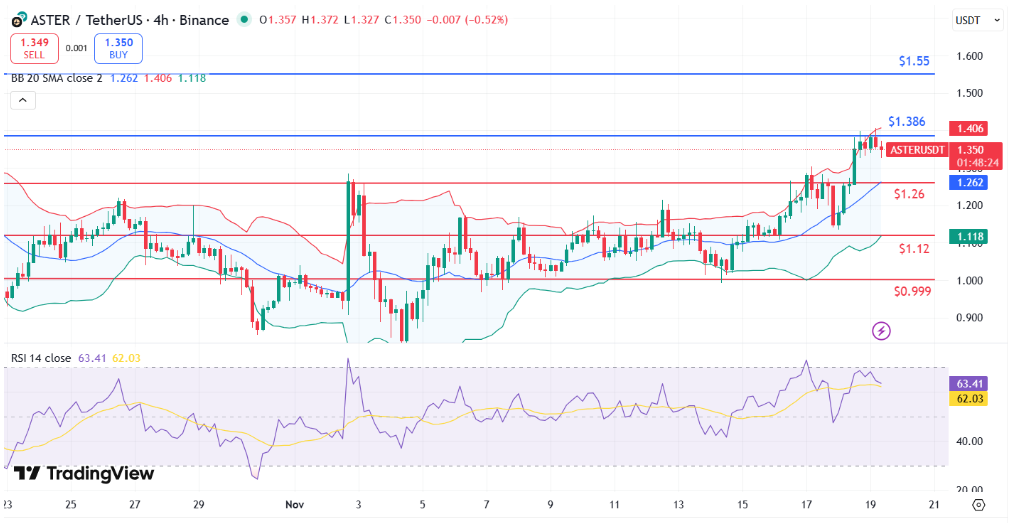Select the BB 20 SMA close indicator legend
This screenshot has width=1012, height=527.
click(58, 78)
